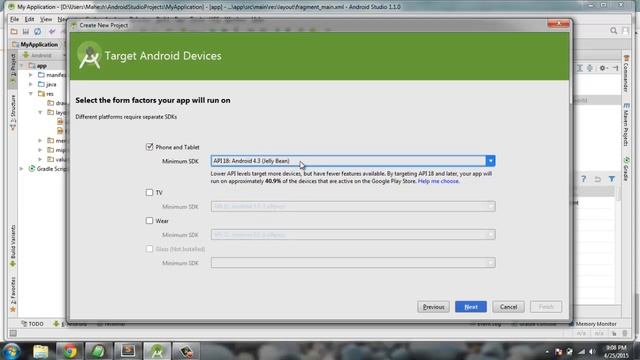Click the Finish button

(546, 307)
